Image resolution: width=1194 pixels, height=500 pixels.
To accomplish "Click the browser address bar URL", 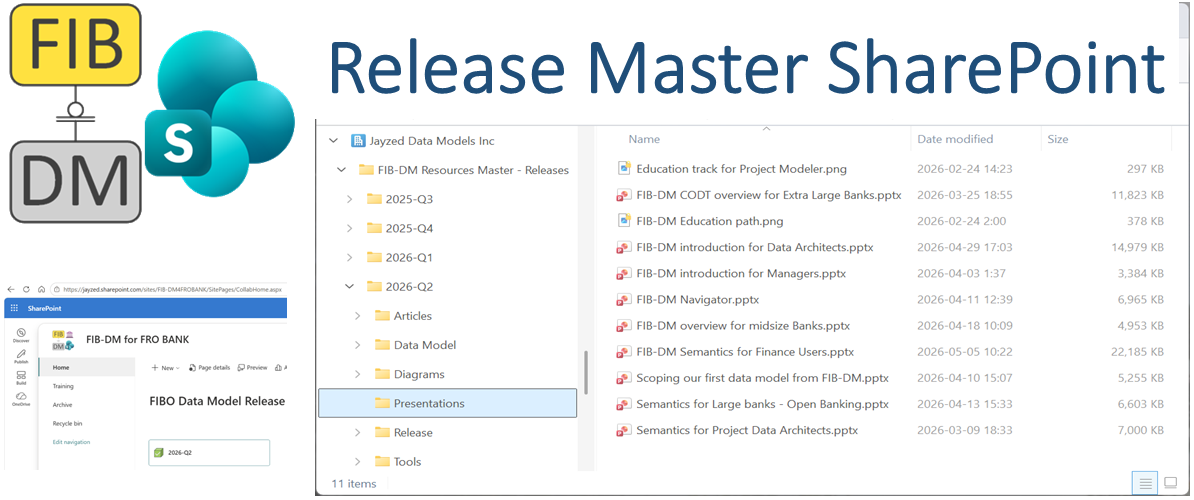I will (x=174, y=289).
